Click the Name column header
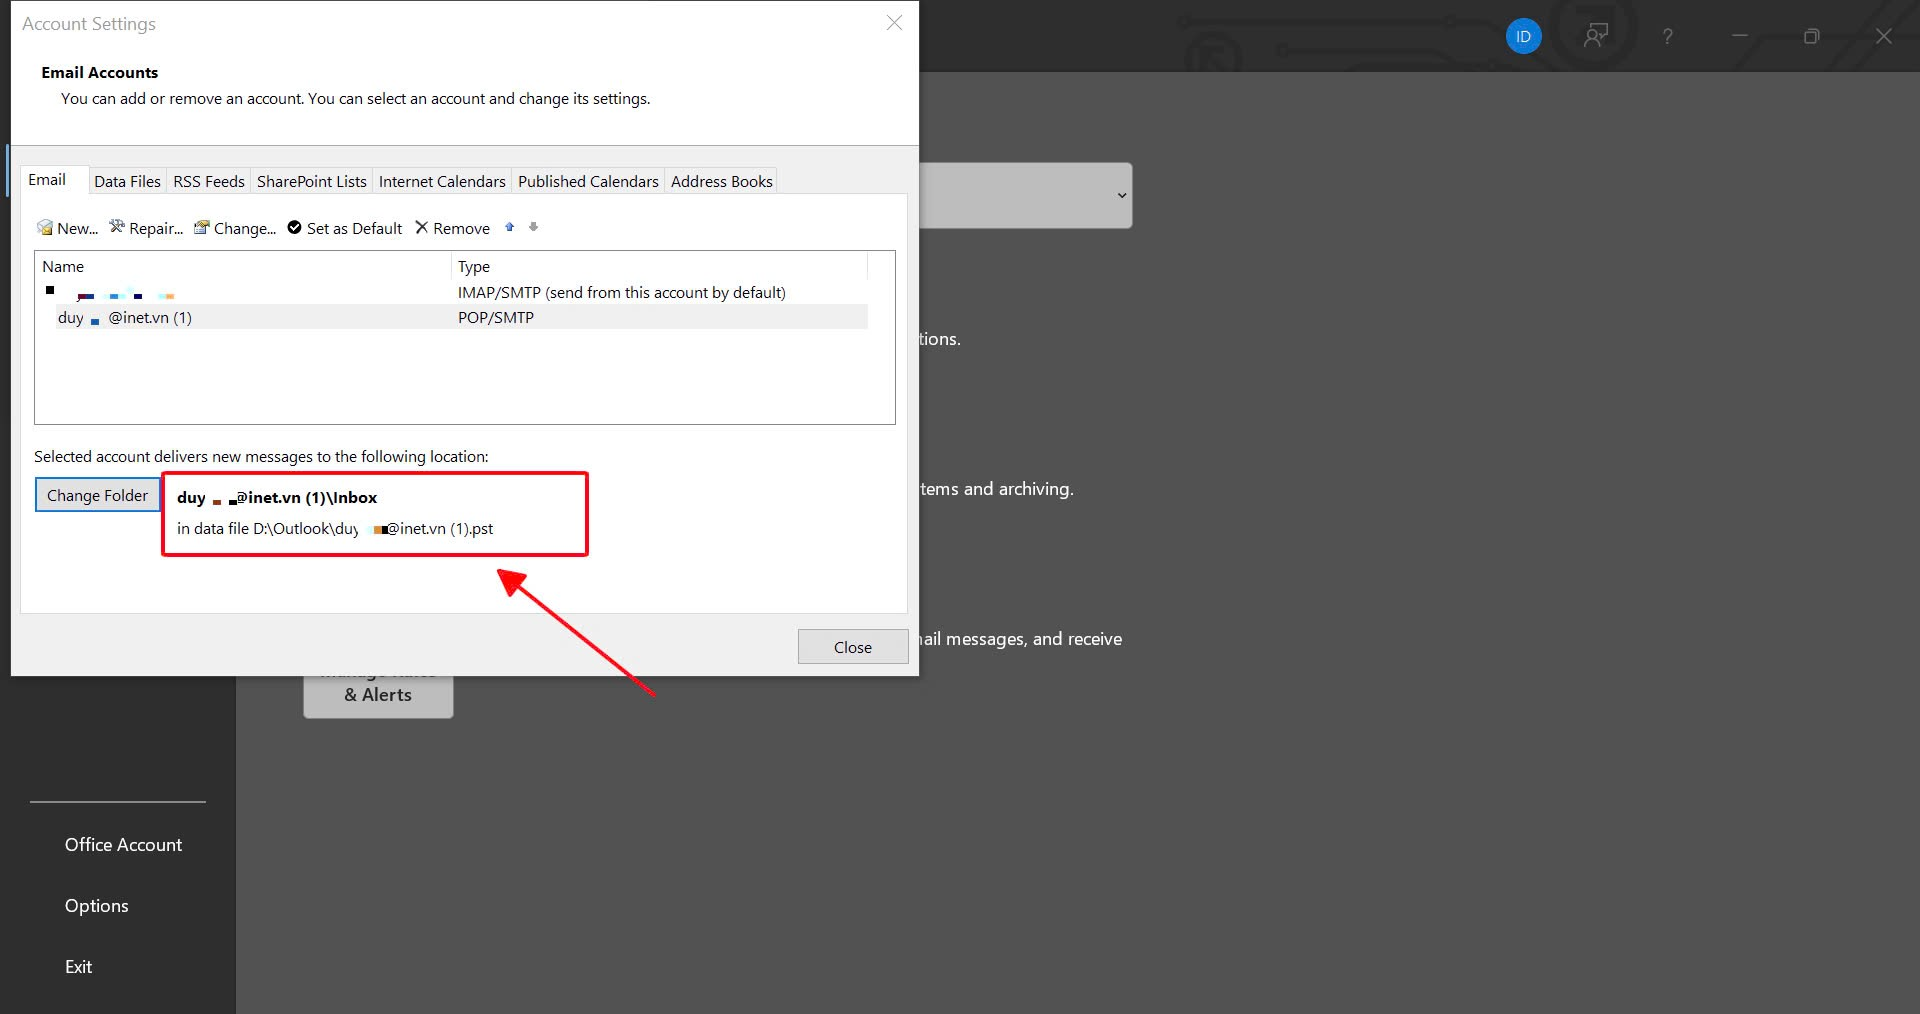The width and height of the screenshot is (1920, 1014). click(243, 266)
